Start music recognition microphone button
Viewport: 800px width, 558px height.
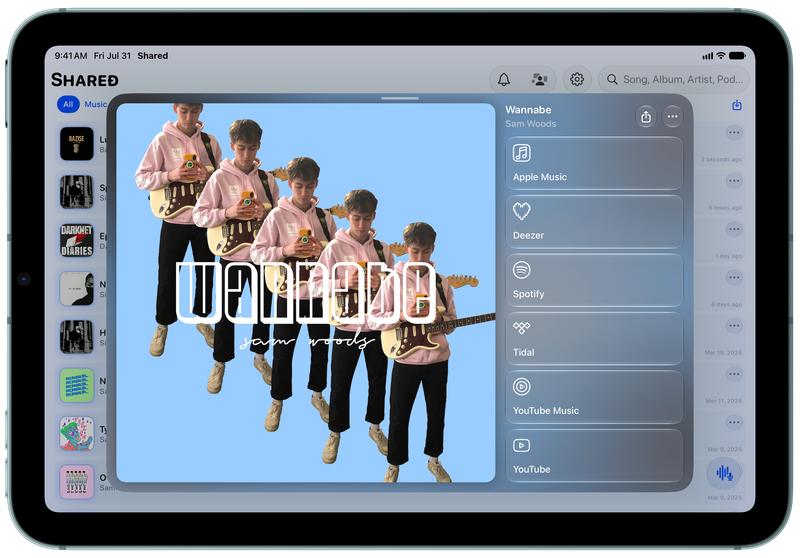pyautogui.click(x=724, y=473)
